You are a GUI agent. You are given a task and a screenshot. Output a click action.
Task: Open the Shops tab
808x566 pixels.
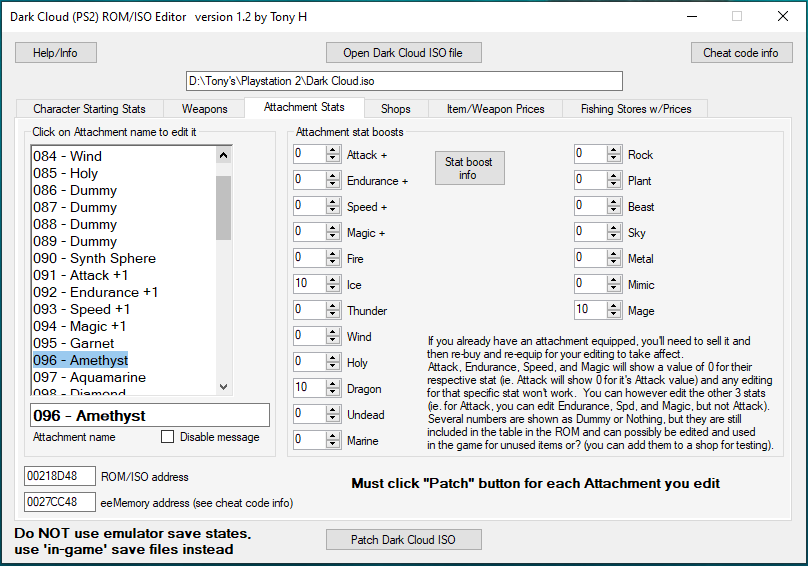click(395, 109)
